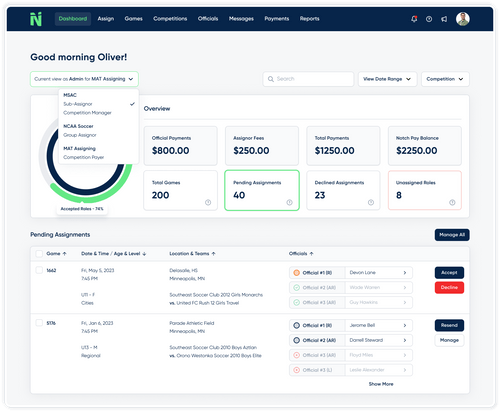500x412 pixels.
Task: Expand the Current view as Admin dropdown
Action: tap(84, 79)
